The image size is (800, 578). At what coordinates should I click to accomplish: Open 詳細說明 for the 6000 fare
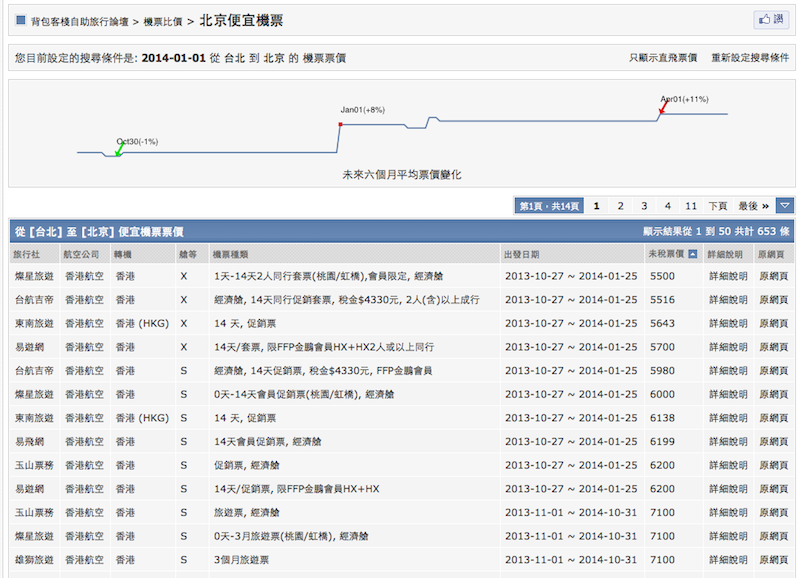[x=728, y=394]
